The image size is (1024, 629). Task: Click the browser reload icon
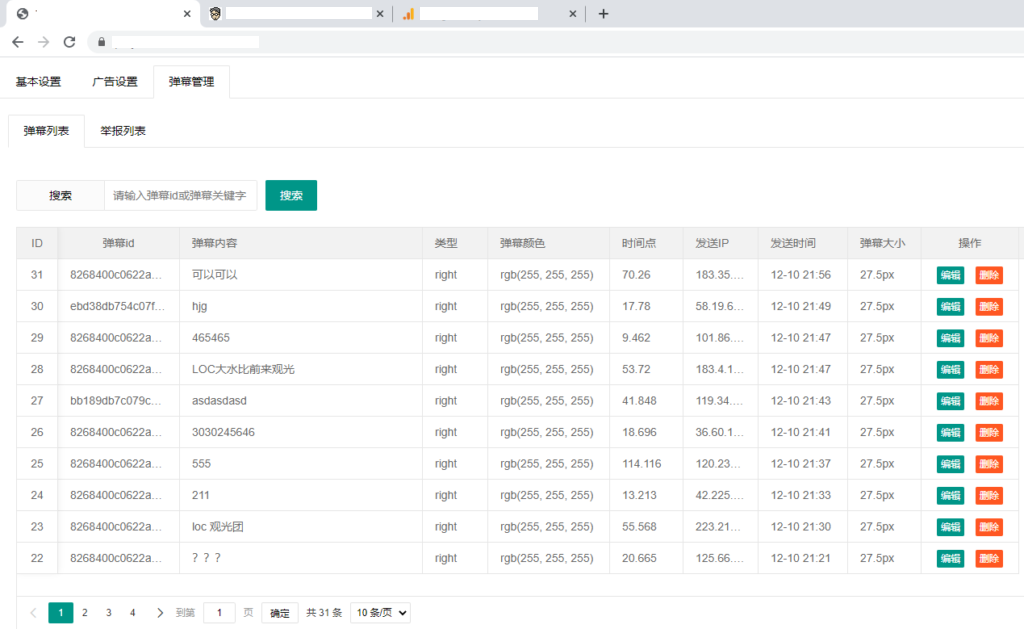click(69, 42)
